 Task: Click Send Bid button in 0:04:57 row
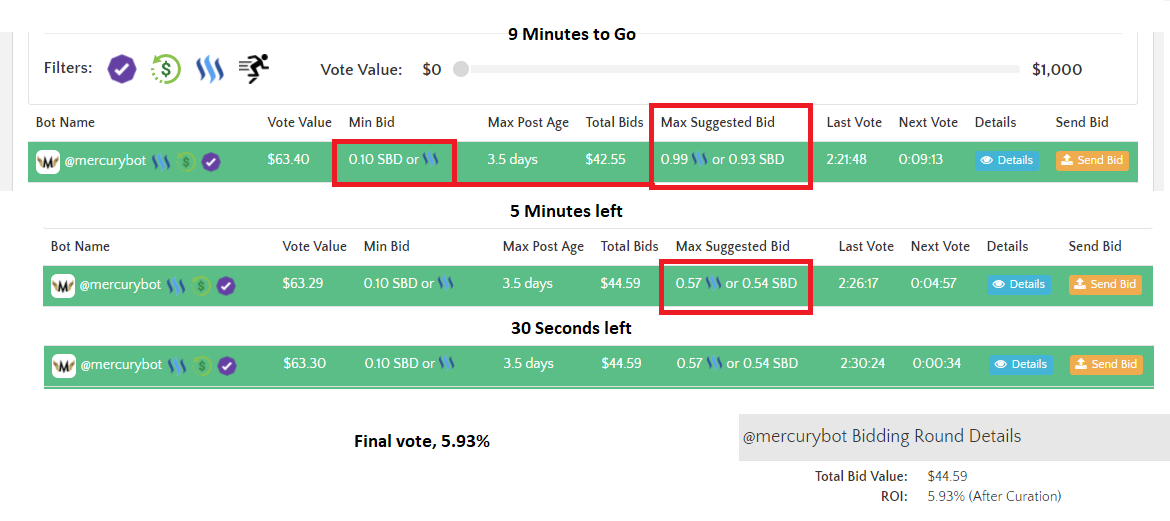(1105, 284)
